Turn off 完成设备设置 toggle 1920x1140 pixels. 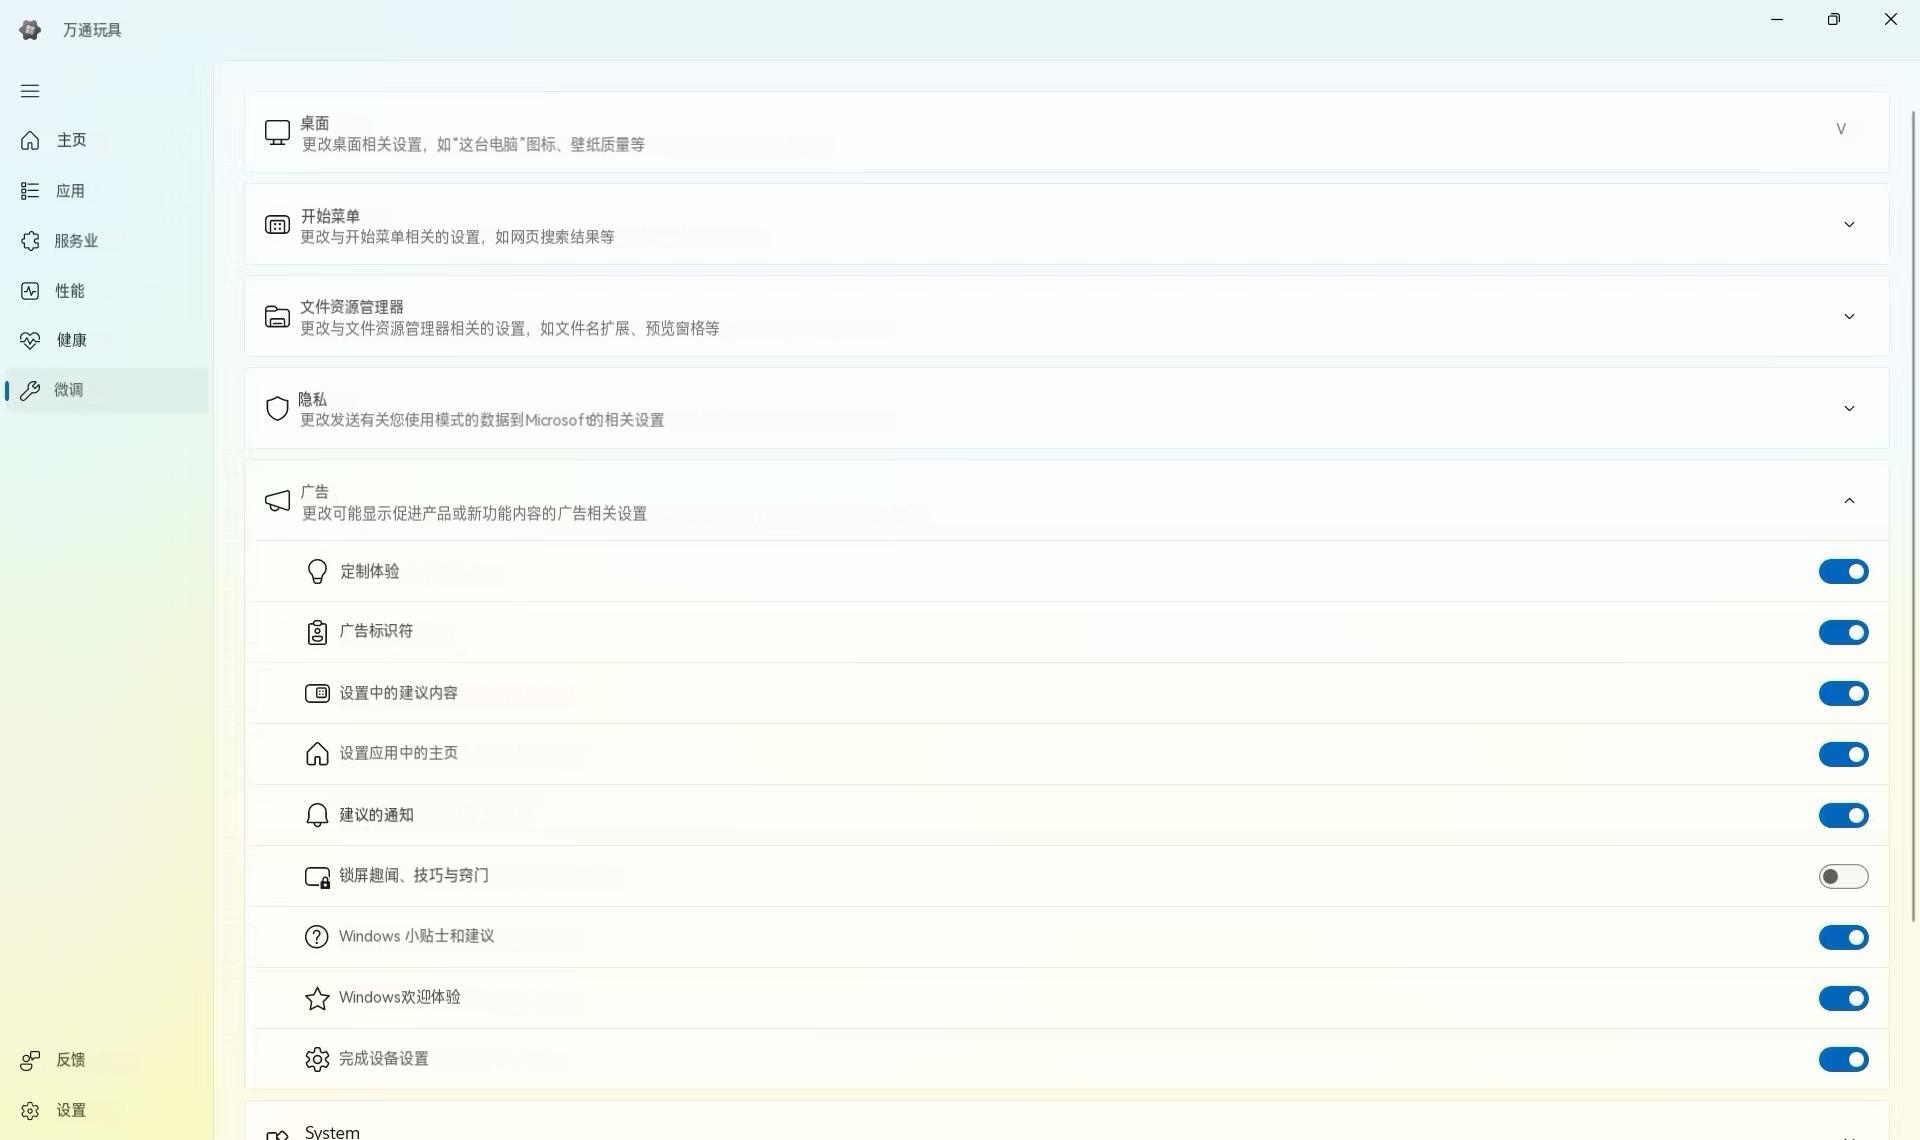point(1842,1059)
